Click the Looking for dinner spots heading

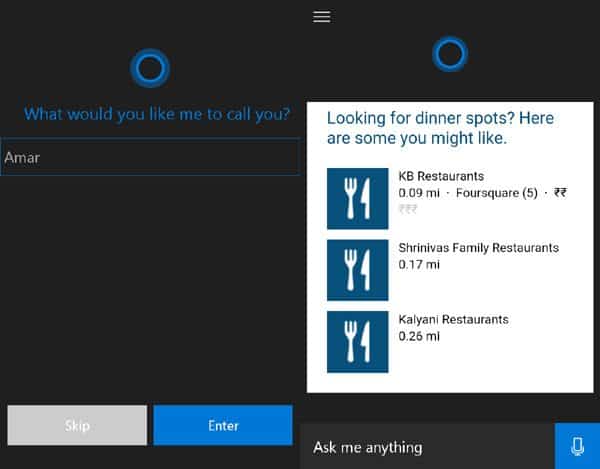coord(440,128)
